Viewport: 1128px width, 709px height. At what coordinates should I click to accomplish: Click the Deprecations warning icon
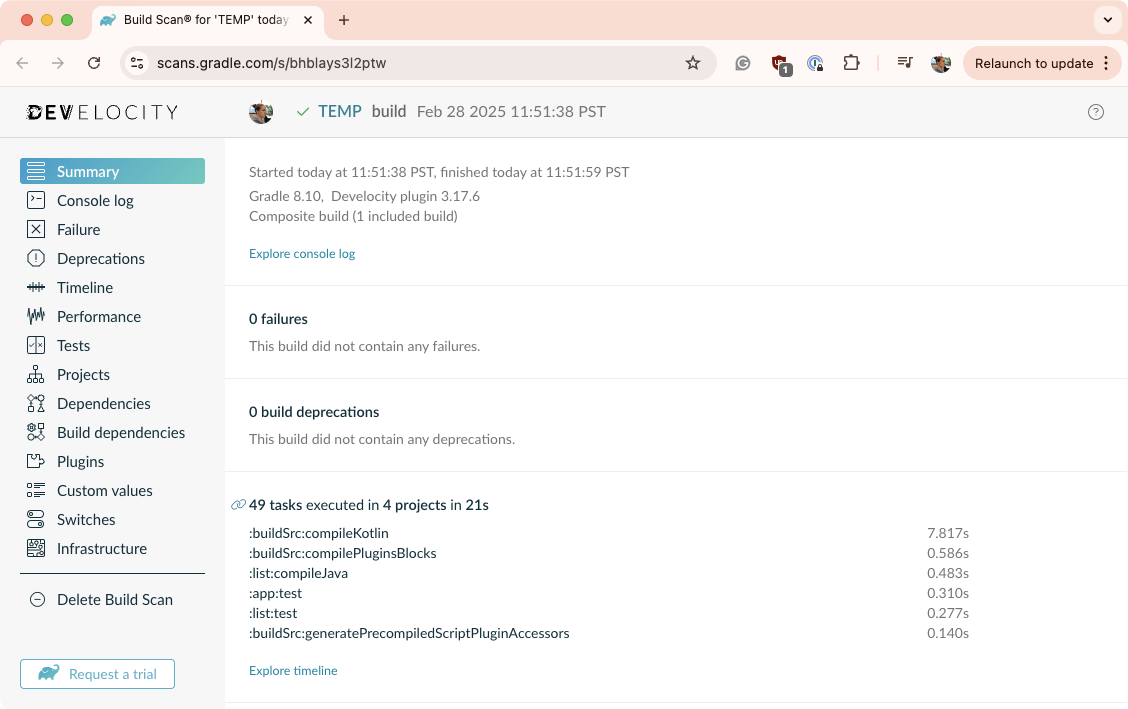[x=36, y=259]
